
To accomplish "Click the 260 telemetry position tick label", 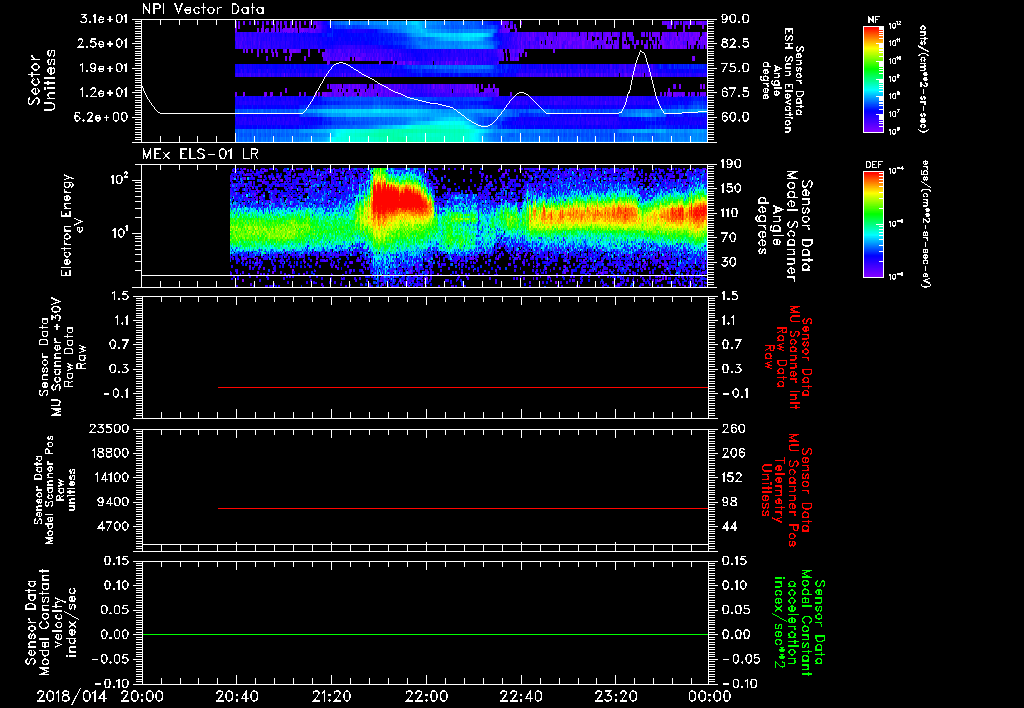I will [x=732, y=428].
